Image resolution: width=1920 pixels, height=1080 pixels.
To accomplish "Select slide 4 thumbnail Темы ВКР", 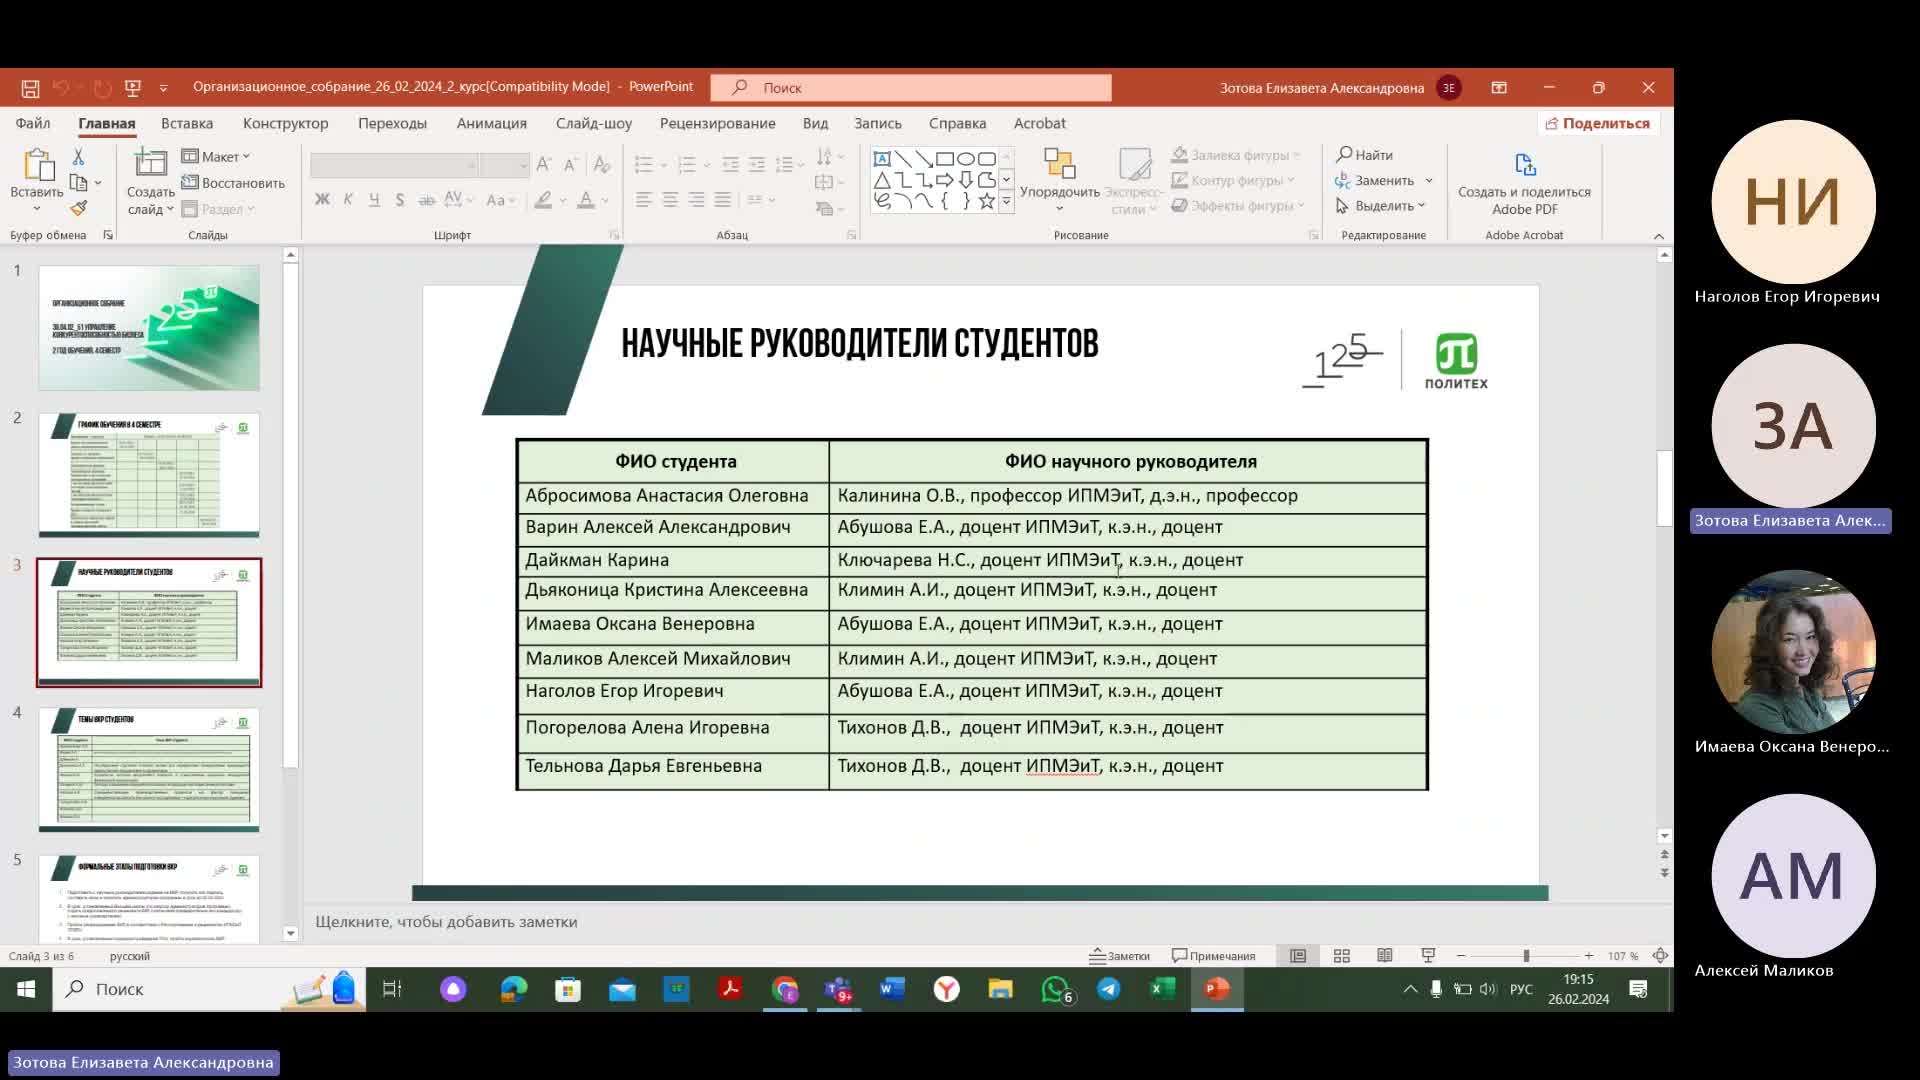I will (149, 770).
